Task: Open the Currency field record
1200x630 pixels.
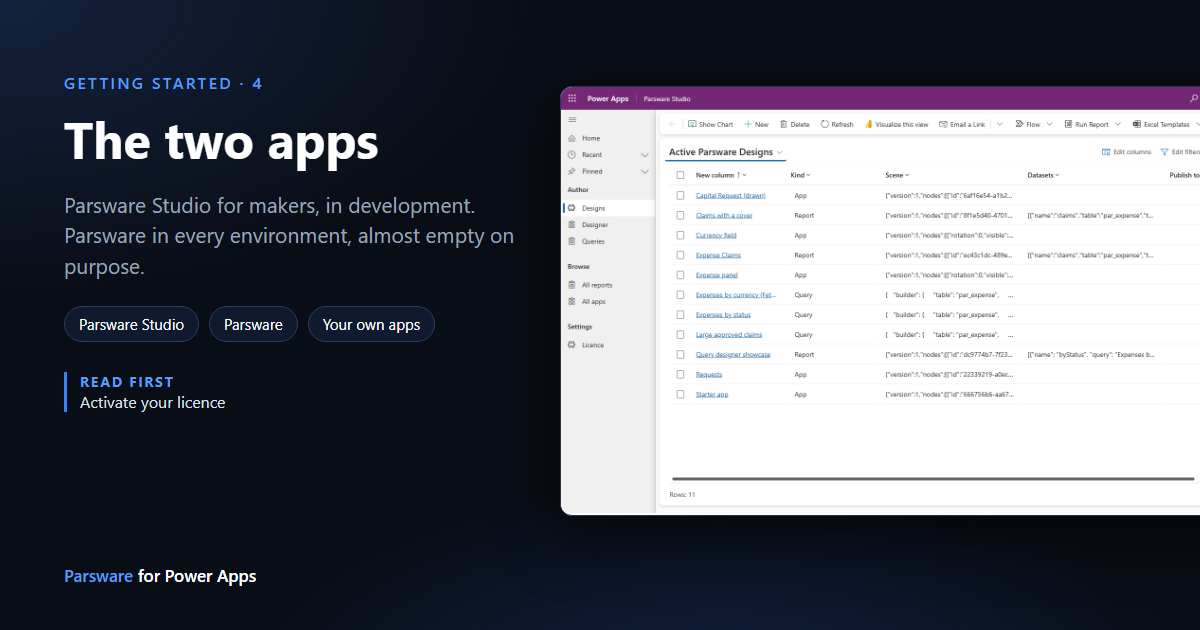Action: coord(716,235)
